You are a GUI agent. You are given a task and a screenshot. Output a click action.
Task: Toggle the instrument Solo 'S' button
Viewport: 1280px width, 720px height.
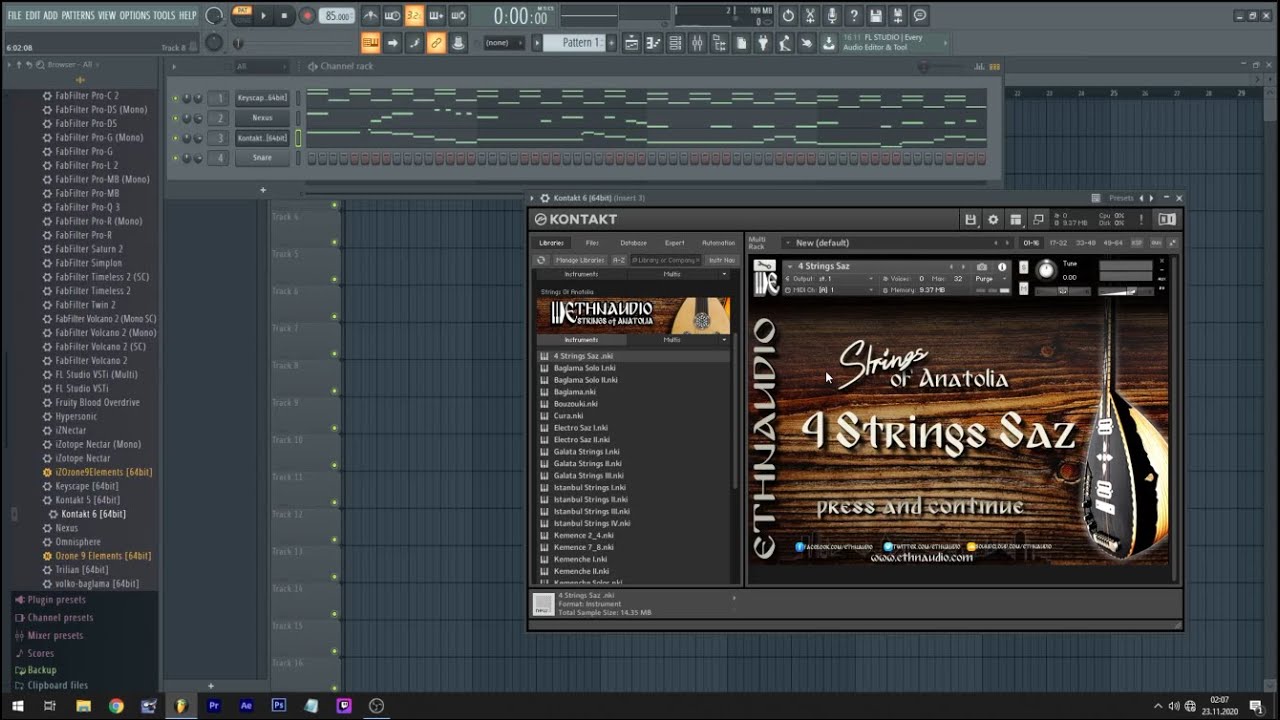tap(1023, 267)
